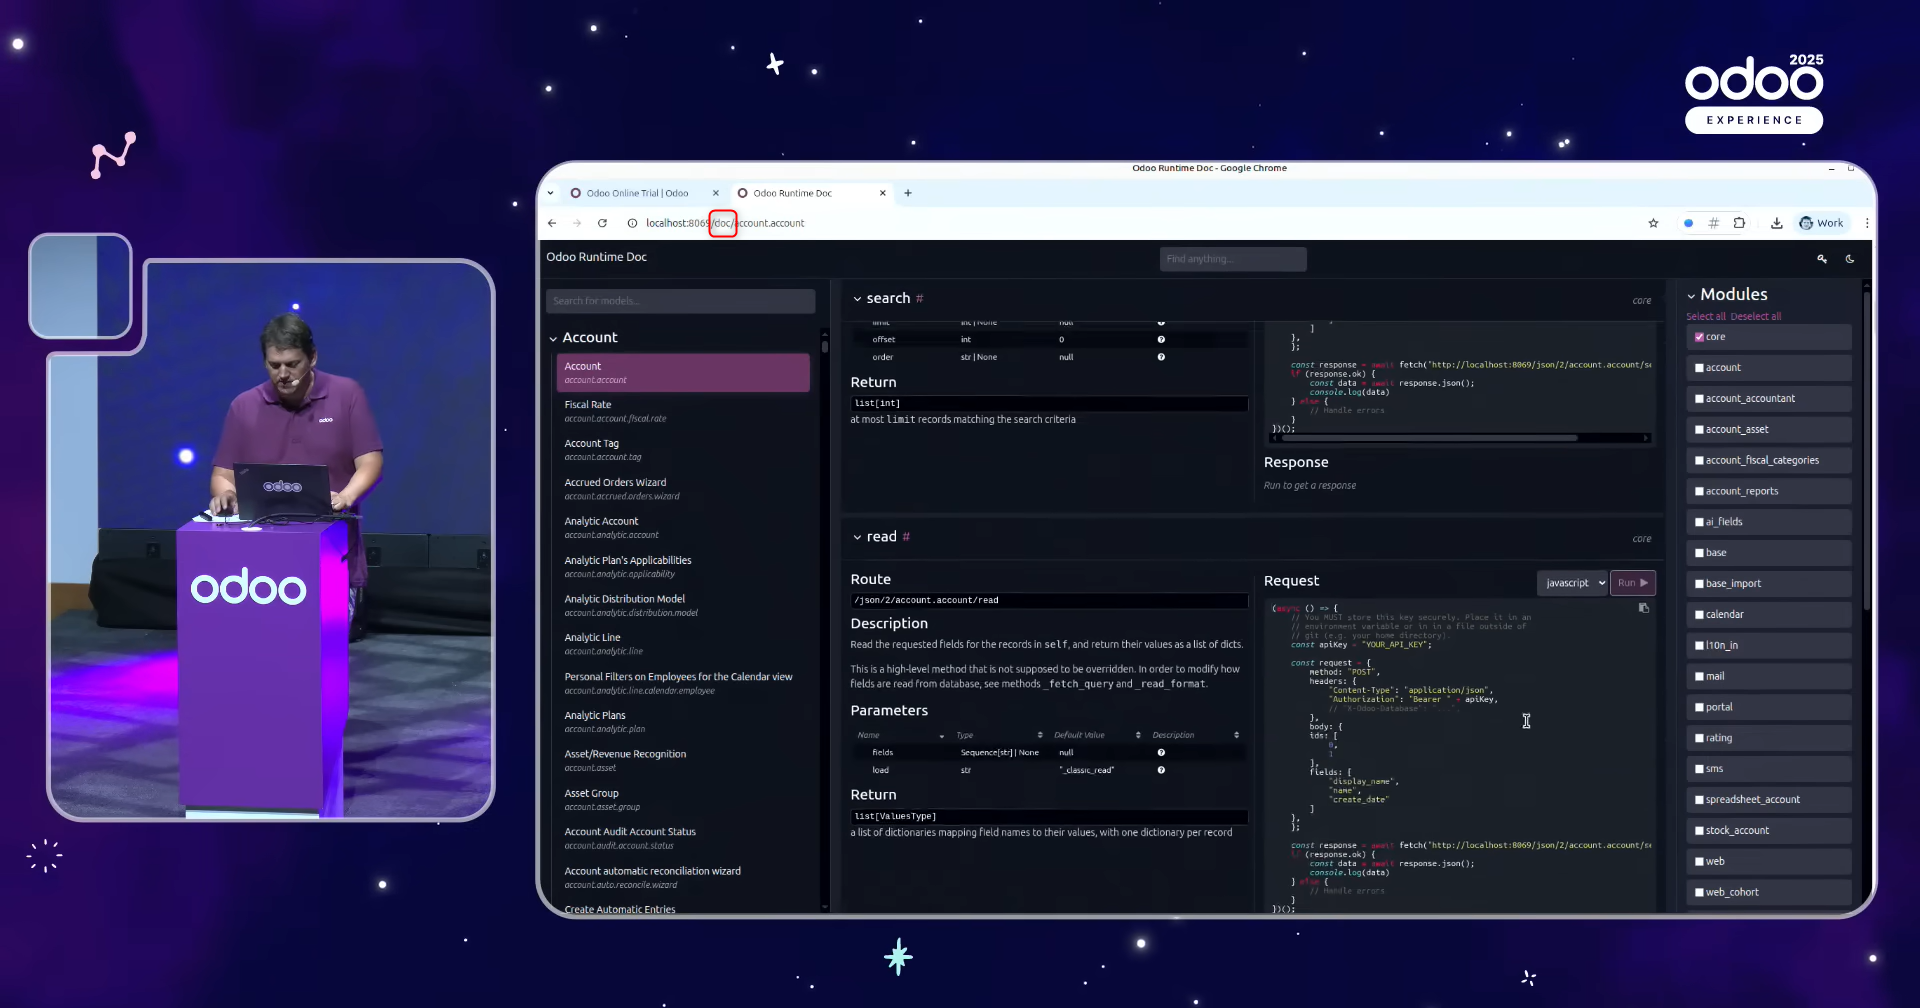Open the blue circle extension icon
The image size is (1920, 1008).
(1688, 223)
